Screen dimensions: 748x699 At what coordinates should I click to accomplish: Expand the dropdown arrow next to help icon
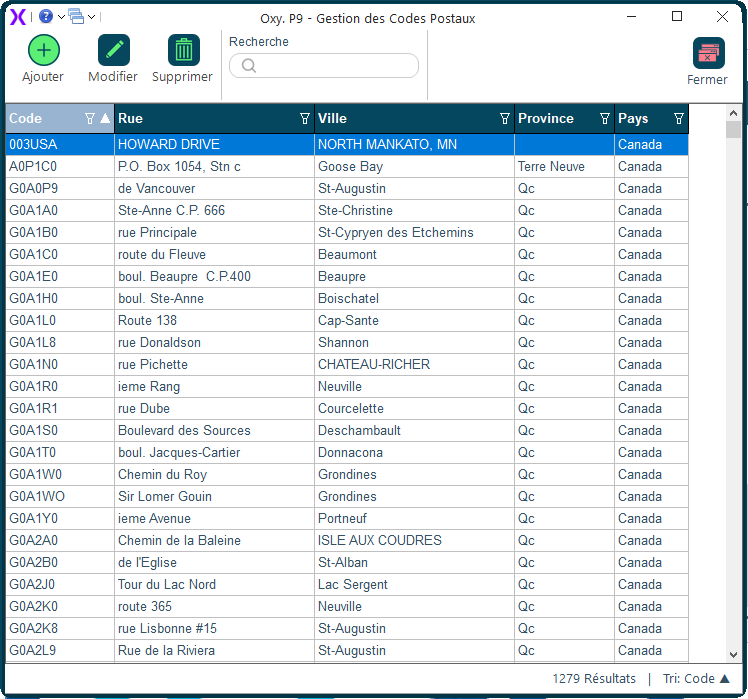point(61,17)
